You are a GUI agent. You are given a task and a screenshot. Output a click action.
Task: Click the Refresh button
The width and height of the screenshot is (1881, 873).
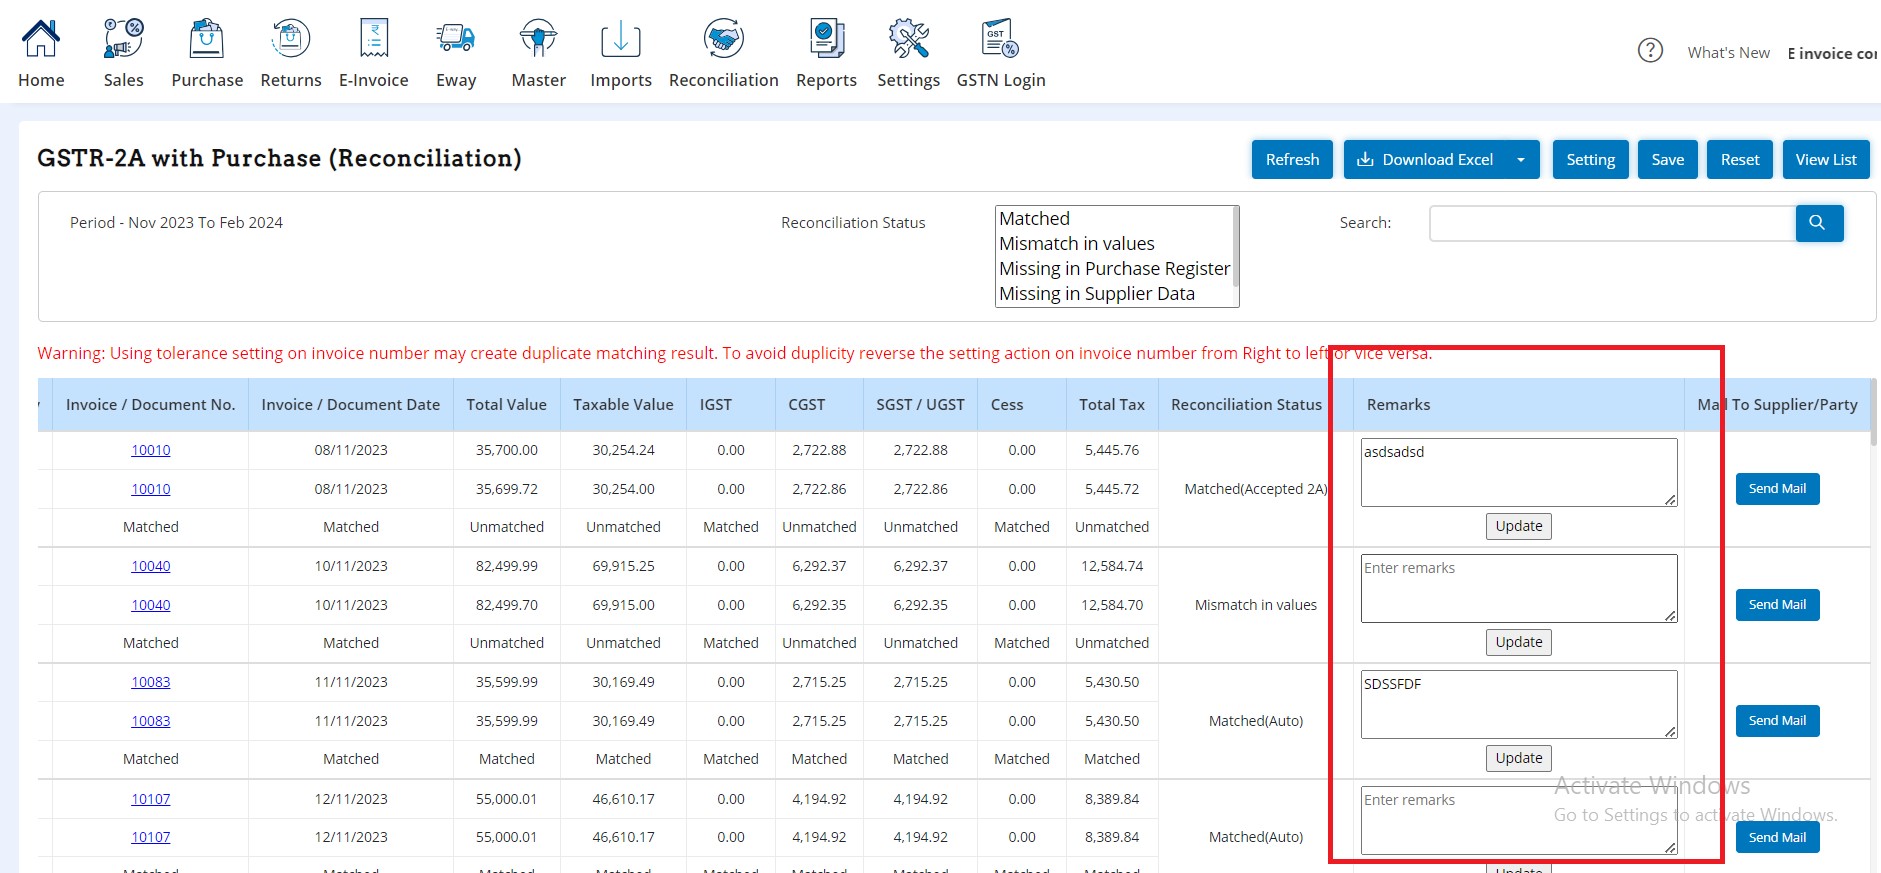coord(1292,160)
